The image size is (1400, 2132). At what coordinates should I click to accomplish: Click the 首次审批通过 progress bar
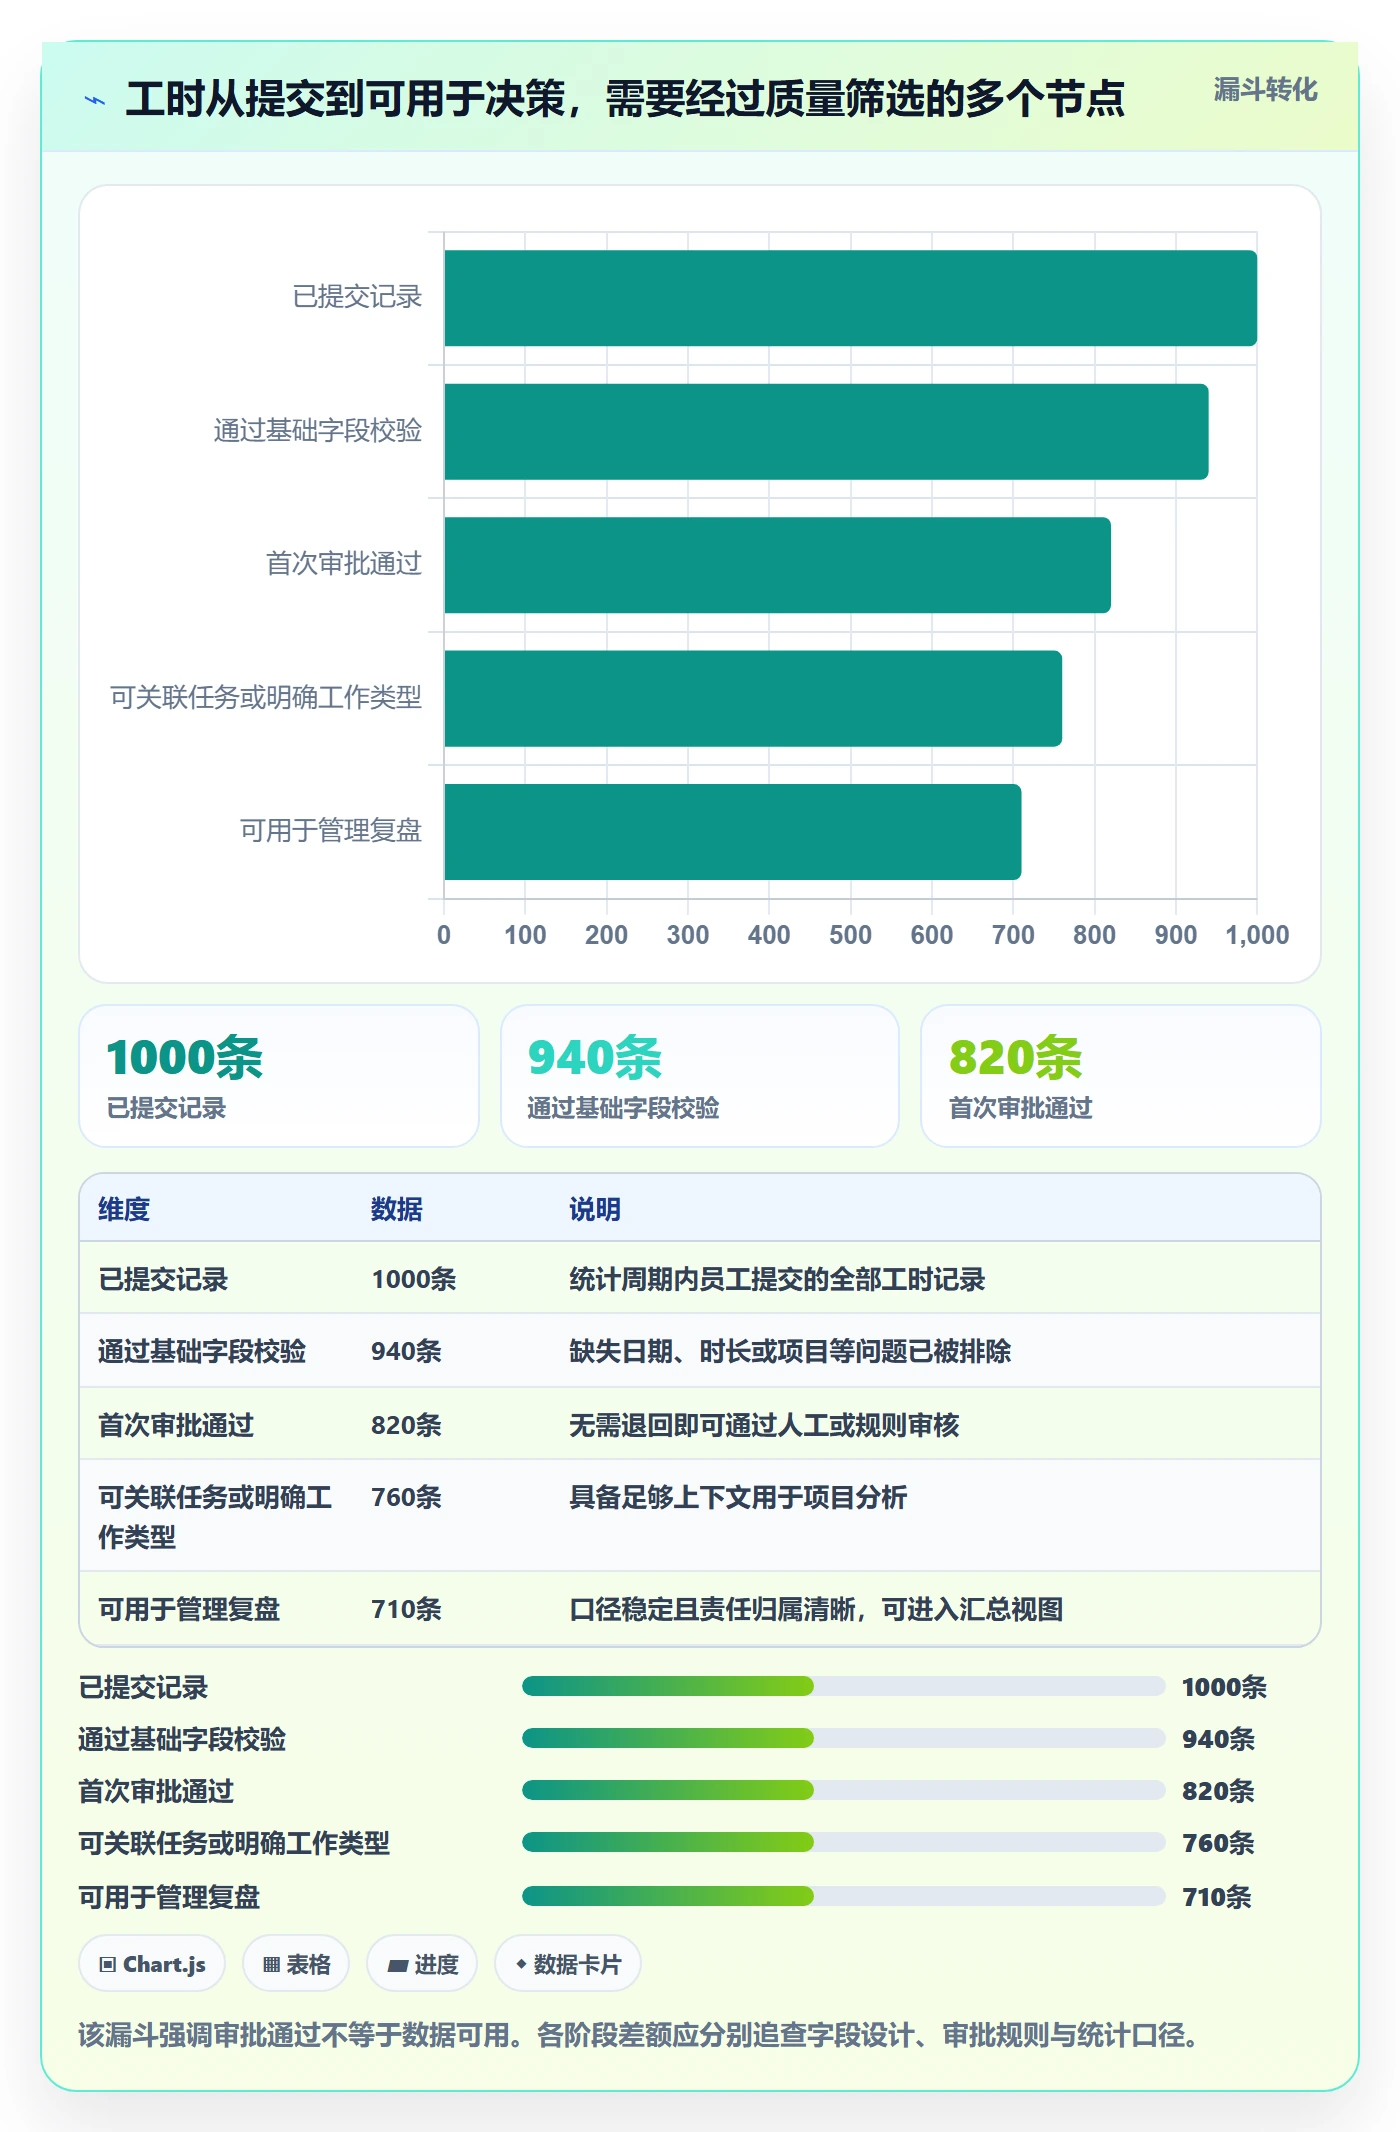[x=843, y=1791]
